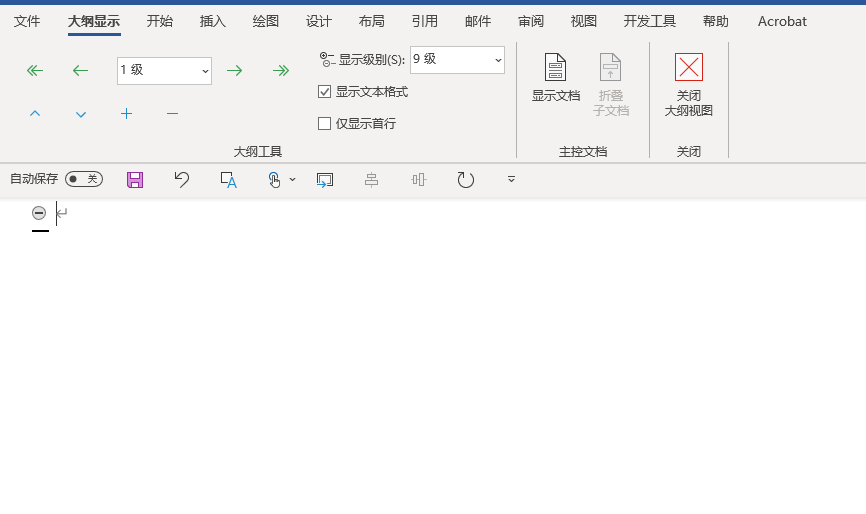
Task: Click the 显示文档 button
Action: pos(556,78)
